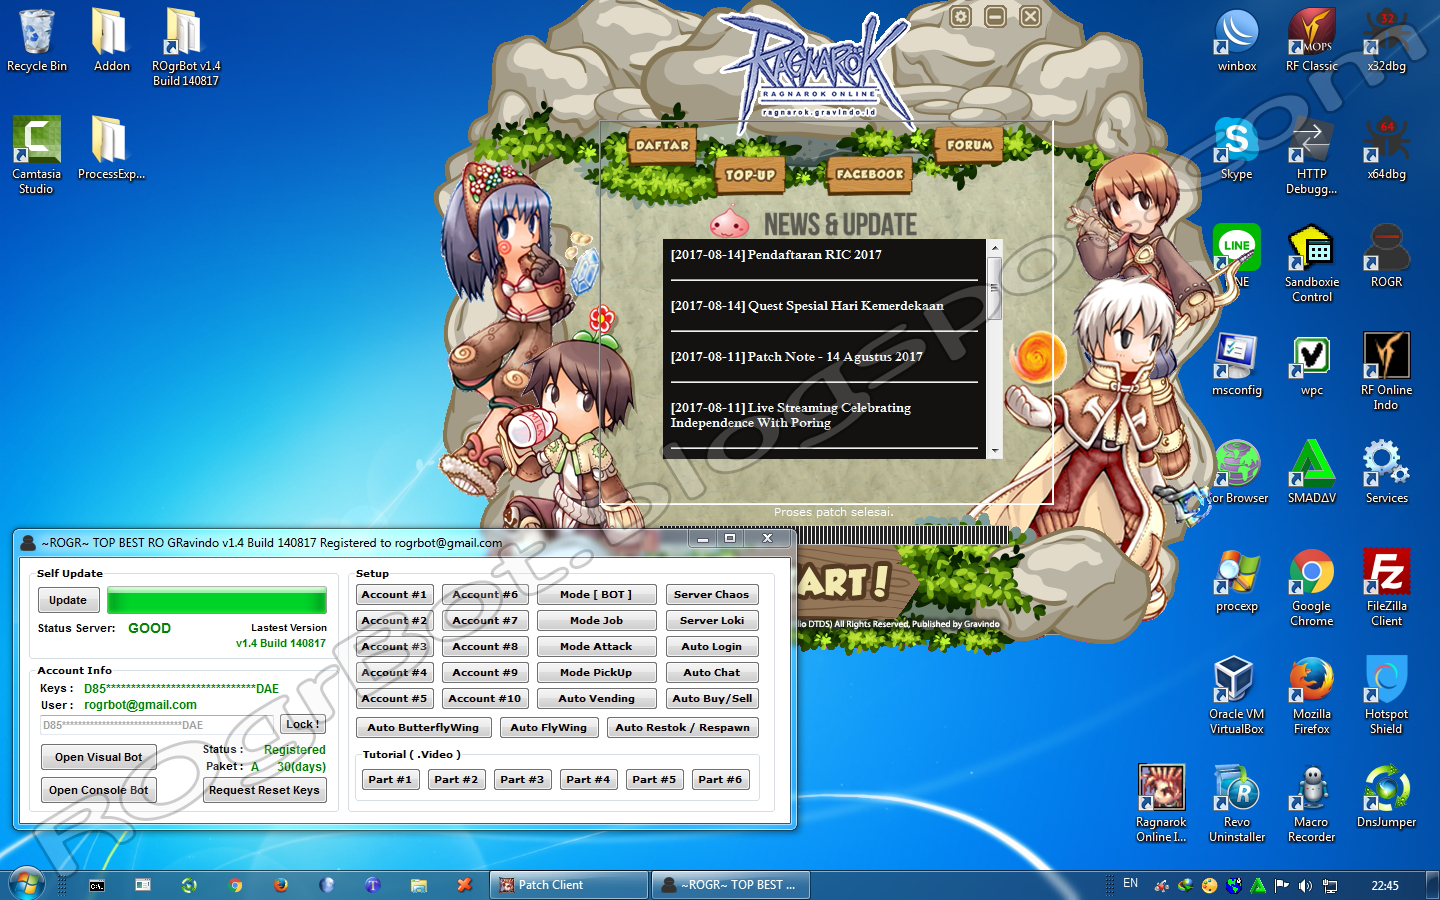Open the wpc desktop shortcut

pyautogui.click(x=1312, y=365)
